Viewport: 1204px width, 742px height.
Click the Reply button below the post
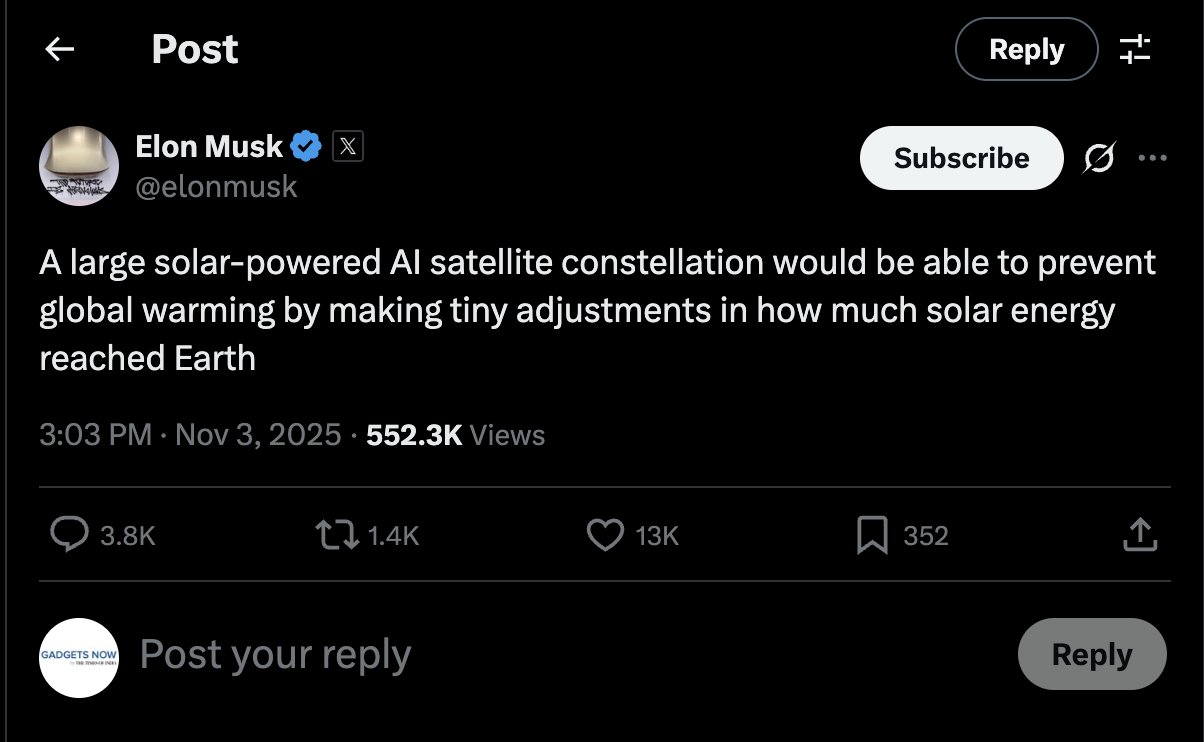coord(1092,654)
